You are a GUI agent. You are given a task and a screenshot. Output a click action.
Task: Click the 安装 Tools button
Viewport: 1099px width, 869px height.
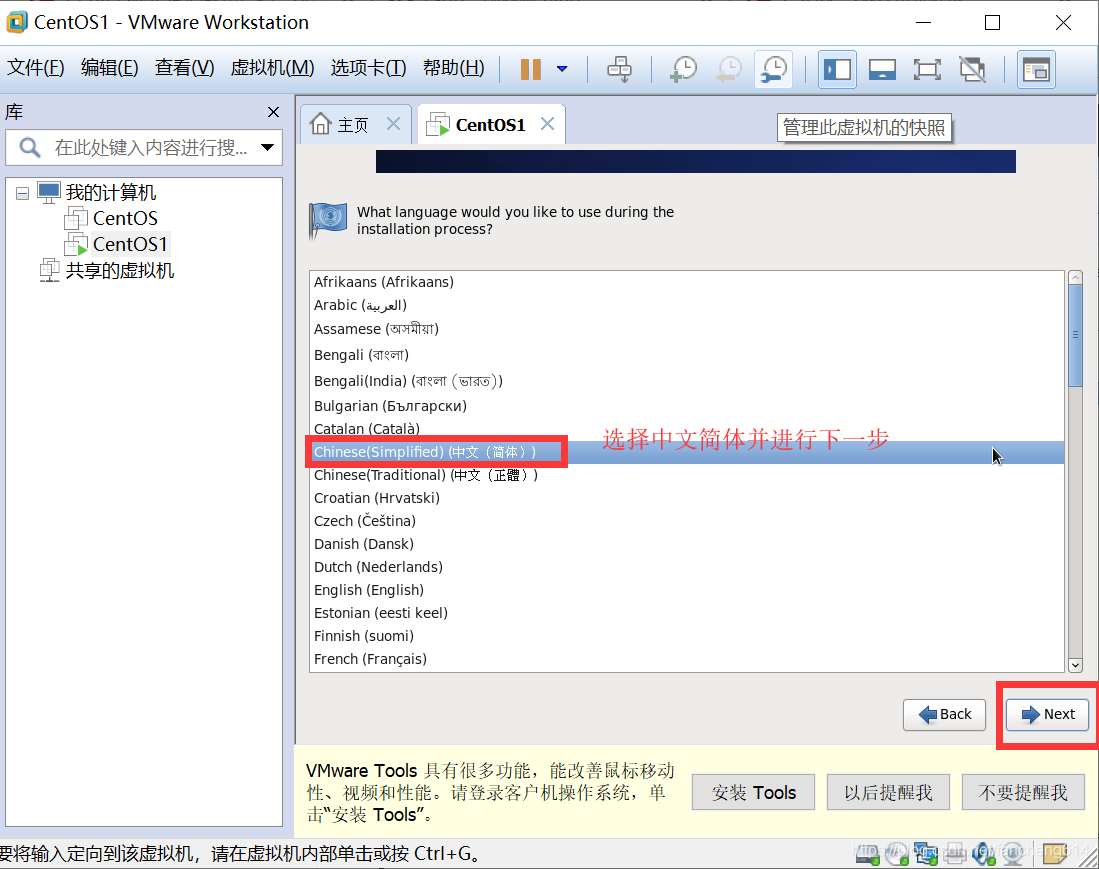tap(753, 793)
